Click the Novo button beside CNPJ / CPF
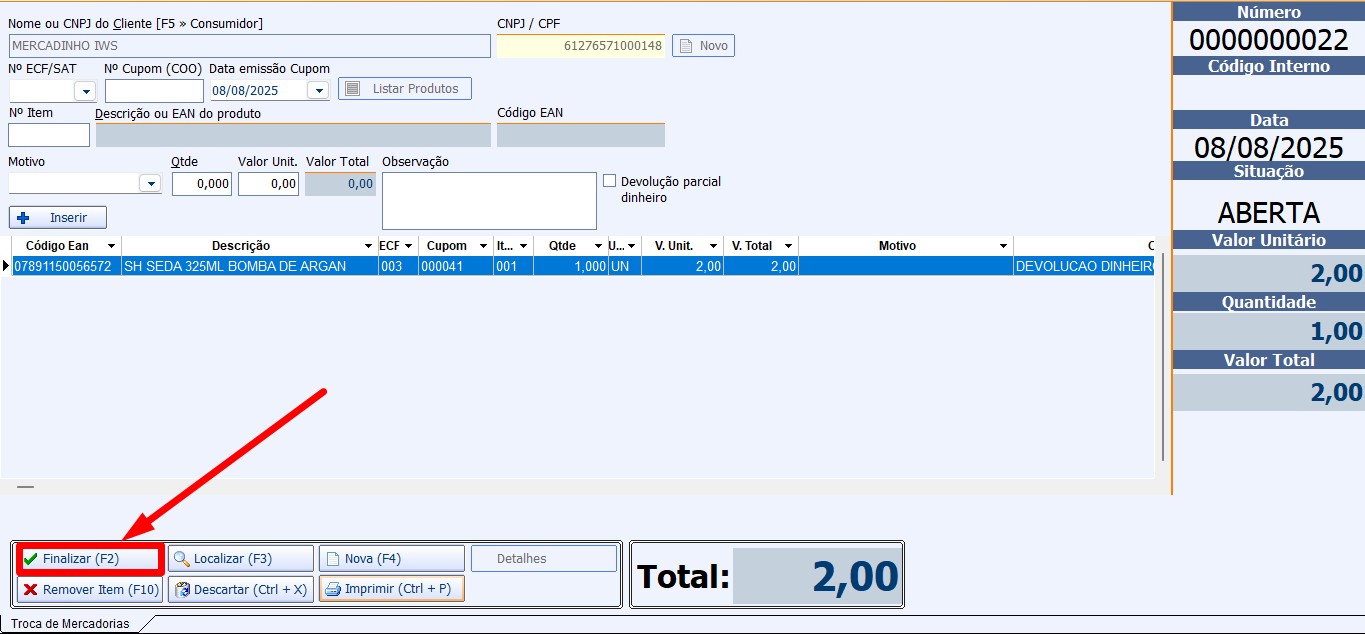The height and width of the screenshot is (634, 1365). point(703,46)
